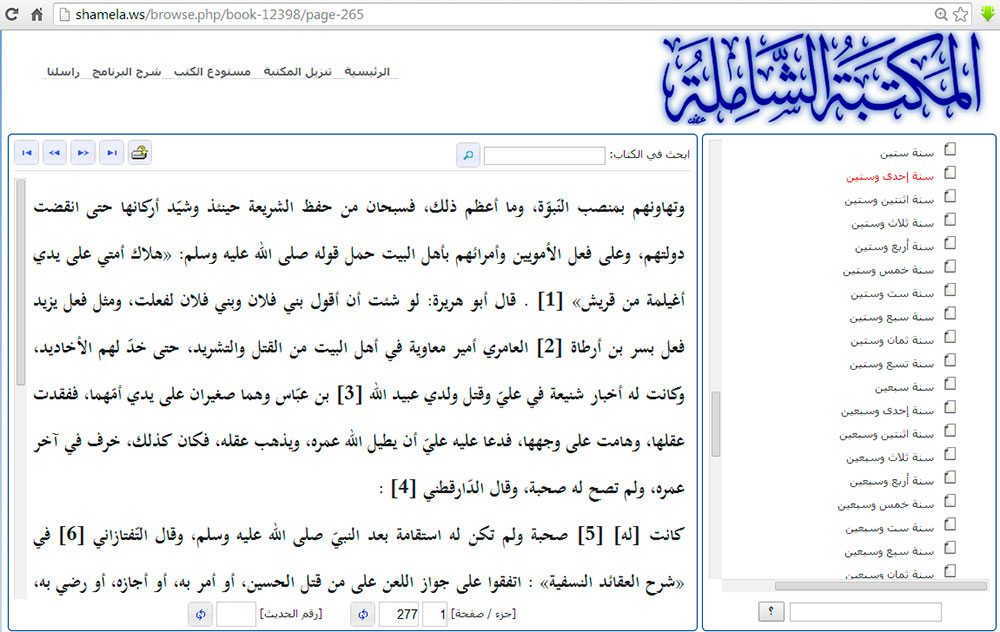Go to browser home page icon
This screenshot has height=632, width=1000.
pos(37,14)
